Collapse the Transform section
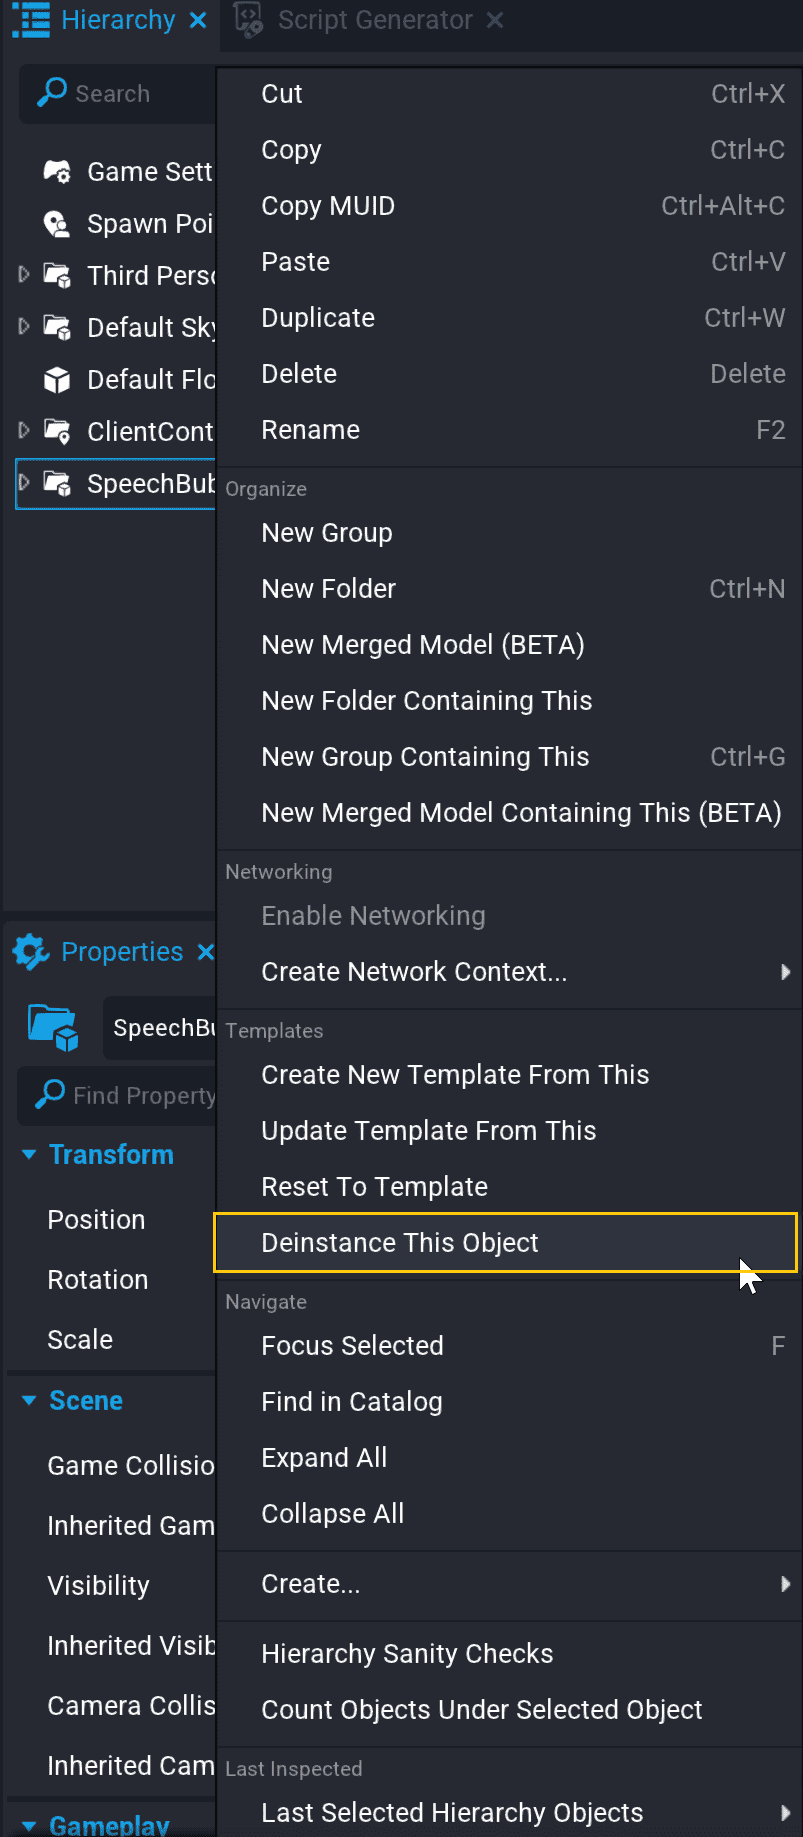Viewport: 803px width, 1837px height. click(29, 1154)
